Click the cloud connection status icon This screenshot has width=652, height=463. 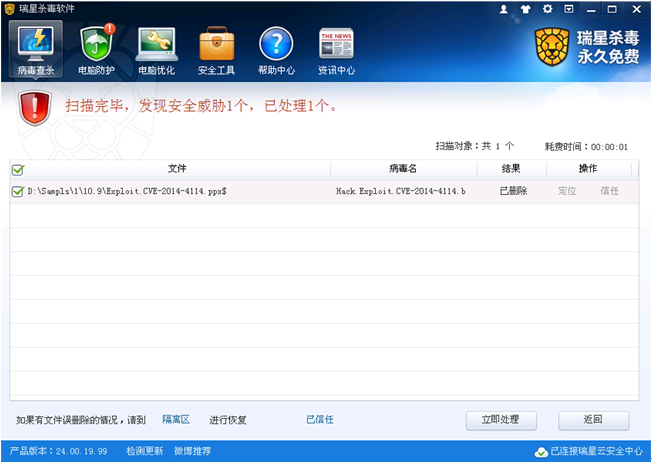tap(541, 452)
